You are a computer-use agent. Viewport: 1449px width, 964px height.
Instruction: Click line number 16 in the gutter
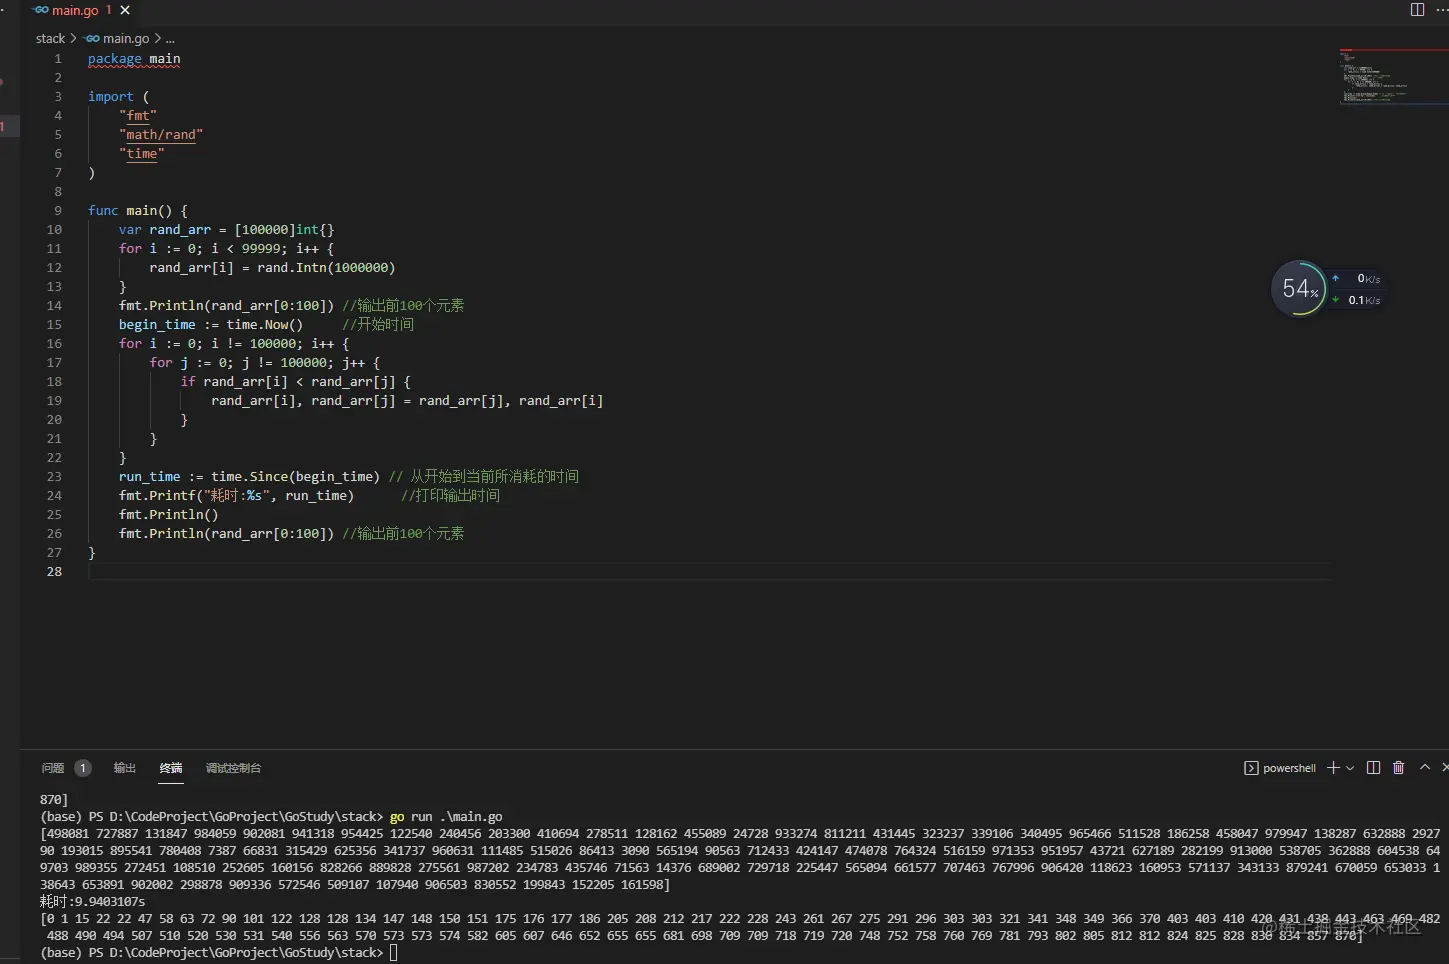54,344
